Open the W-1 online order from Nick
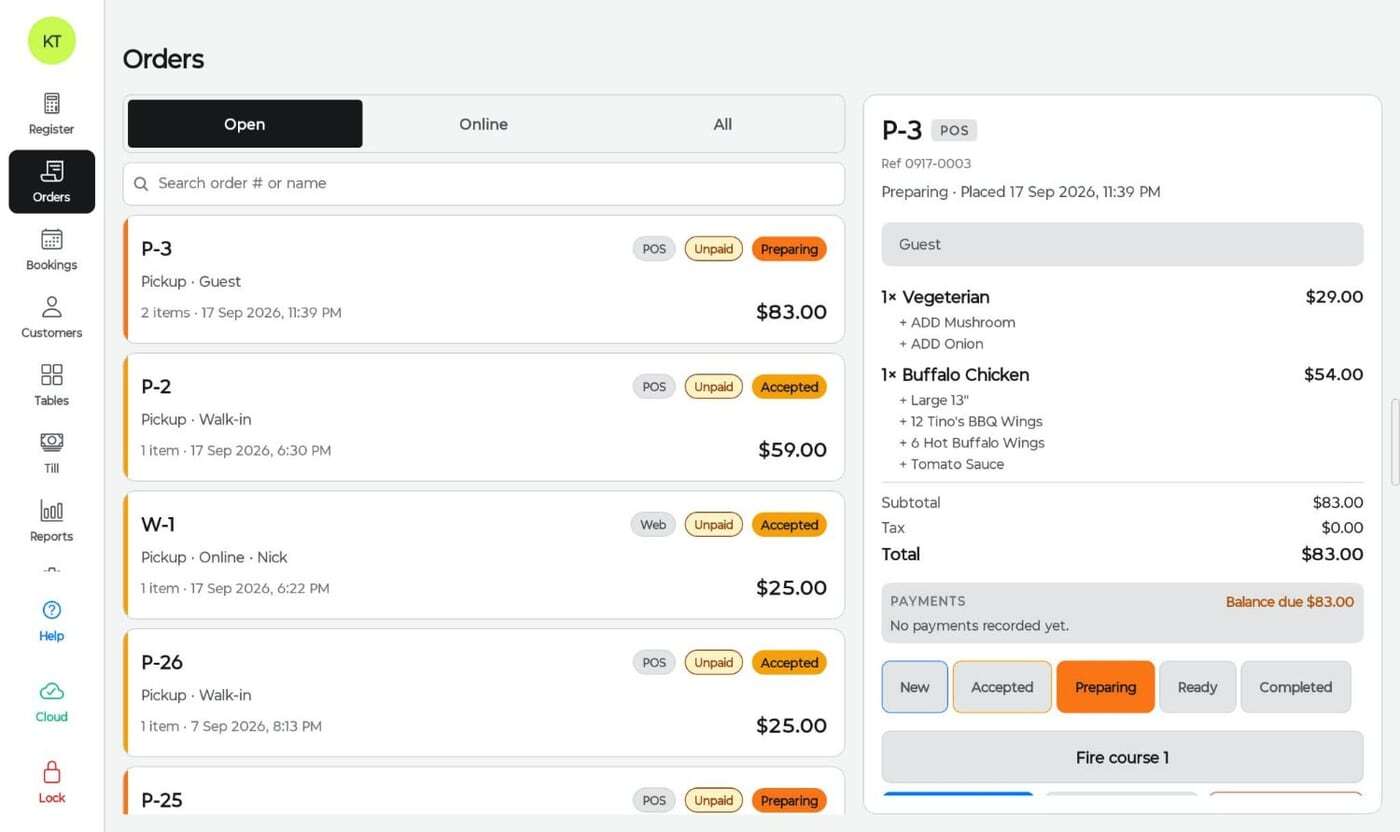The image size is (1400, 832). [x=484, y=555]
